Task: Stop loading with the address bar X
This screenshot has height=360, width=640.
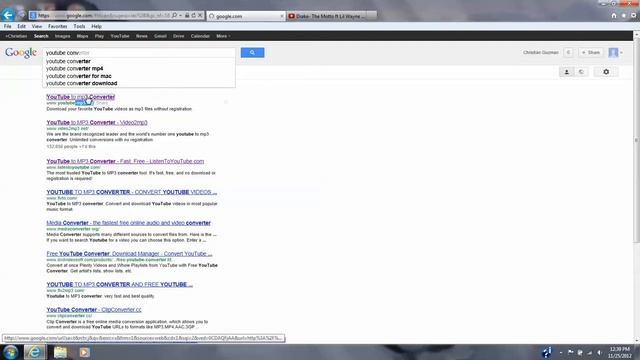Action: 200,16
